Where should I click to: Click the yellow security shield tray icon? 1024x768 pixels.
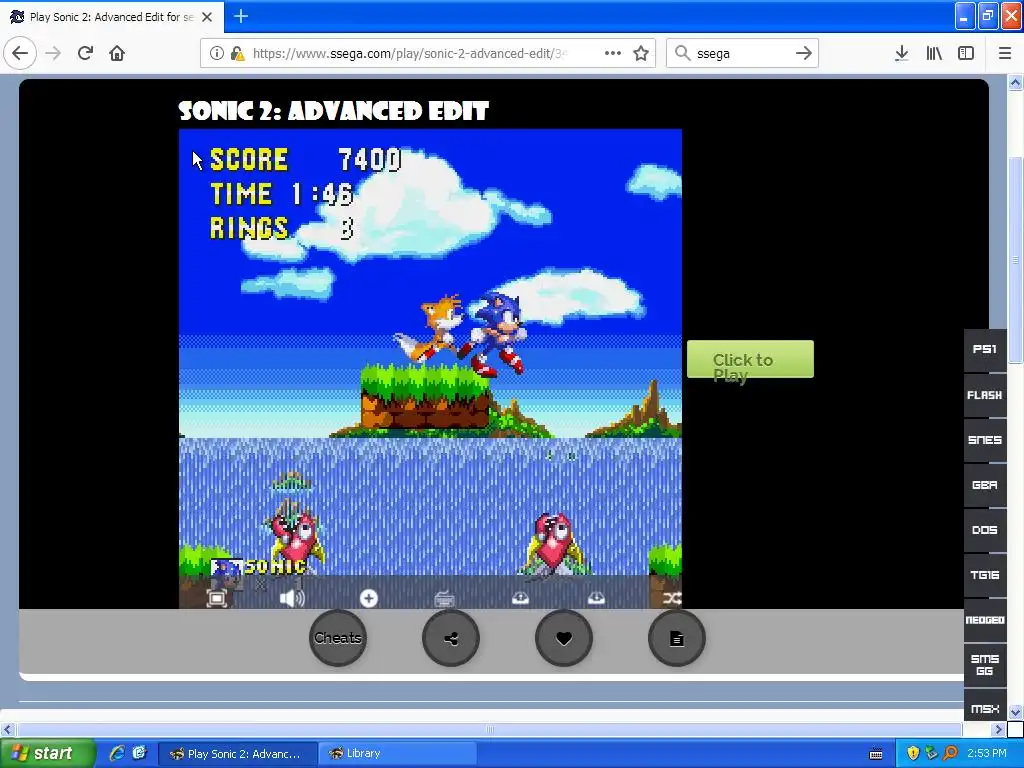coord(913,754)
